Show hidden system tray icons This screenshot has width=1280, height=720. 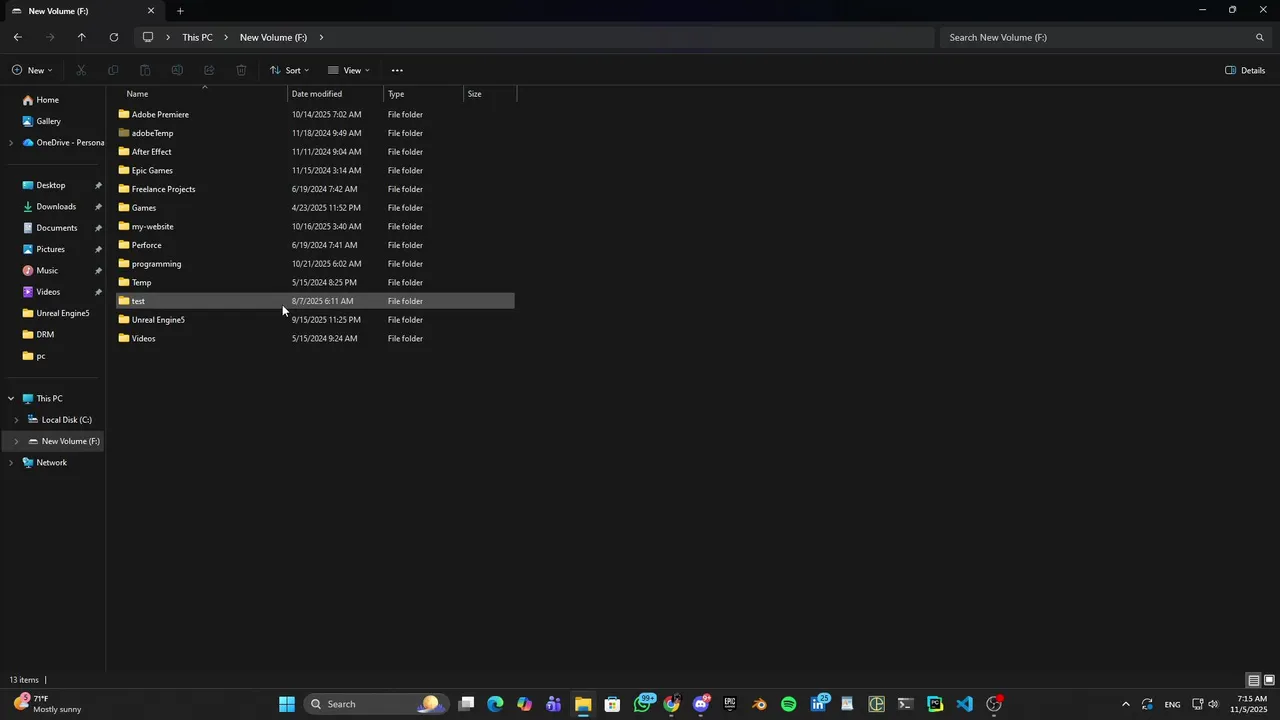coord(1126,704)
